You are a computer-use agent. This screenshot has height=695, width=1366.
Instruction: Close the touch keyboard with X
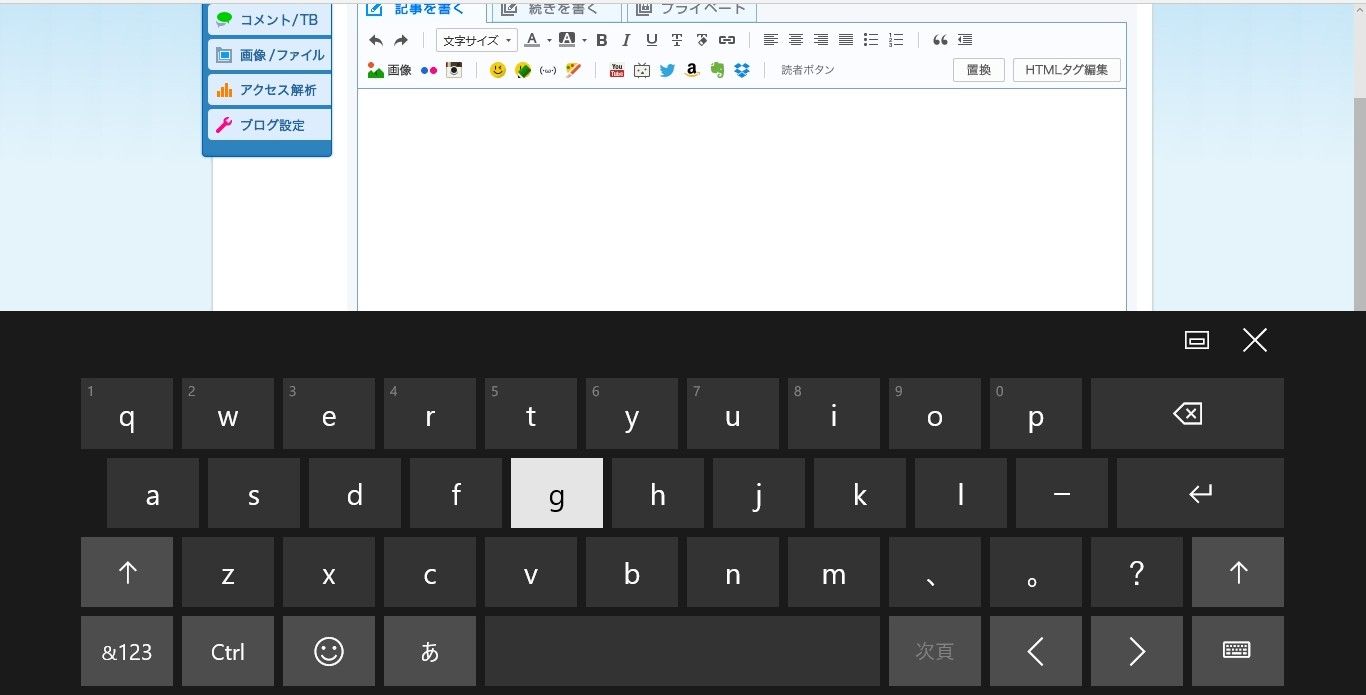[x=1254, y=340]
